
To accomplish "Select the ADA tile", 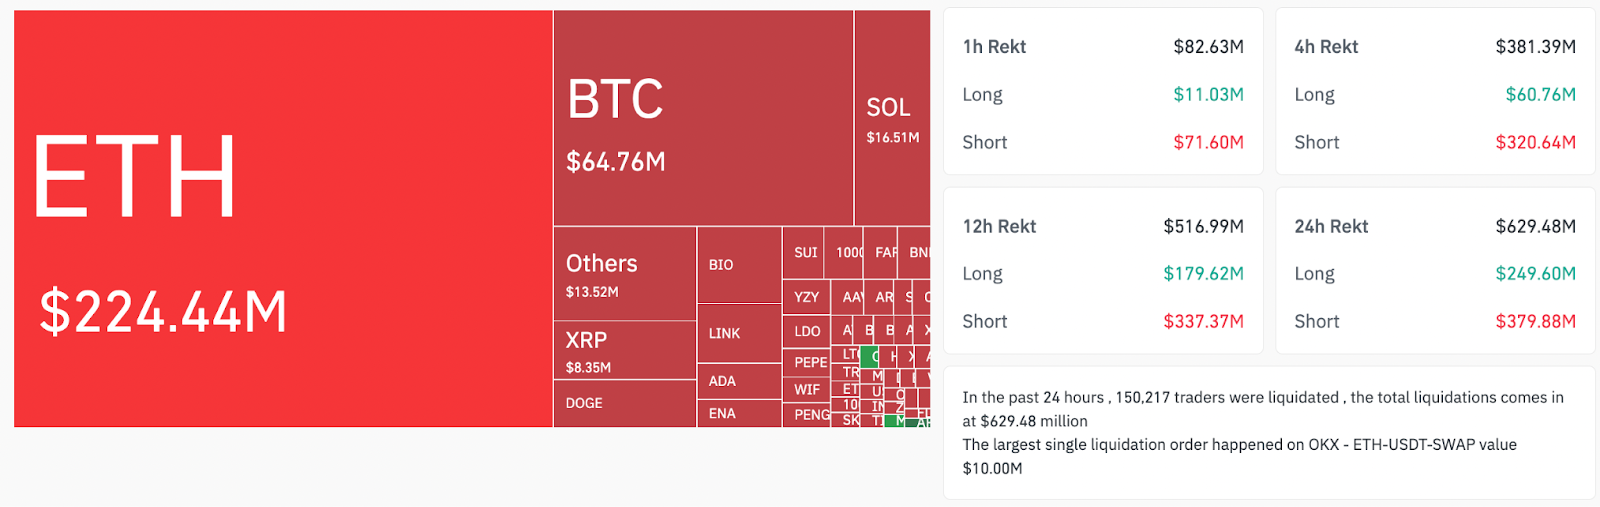I will (x=738, y=381).
